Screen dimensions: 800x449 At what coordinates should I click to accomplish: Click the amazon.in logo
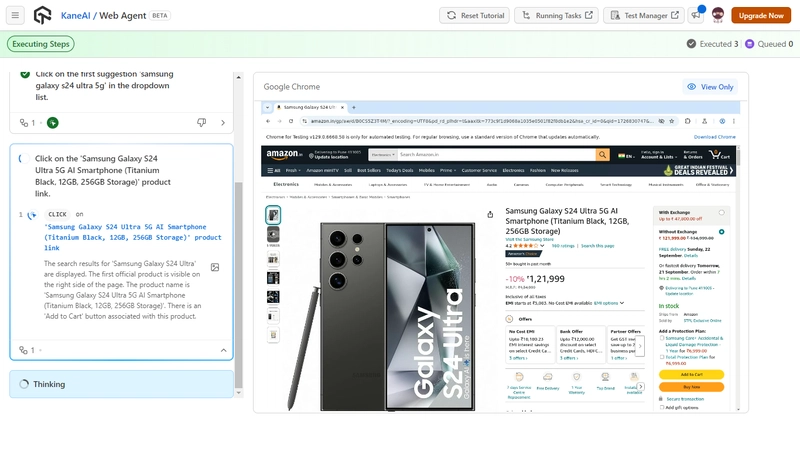coord(284,154)
